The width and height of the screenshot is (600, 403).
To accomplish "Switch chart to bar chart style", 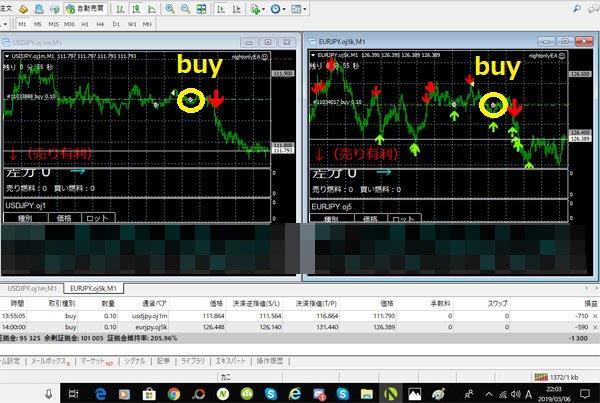I will pos(120,9).
